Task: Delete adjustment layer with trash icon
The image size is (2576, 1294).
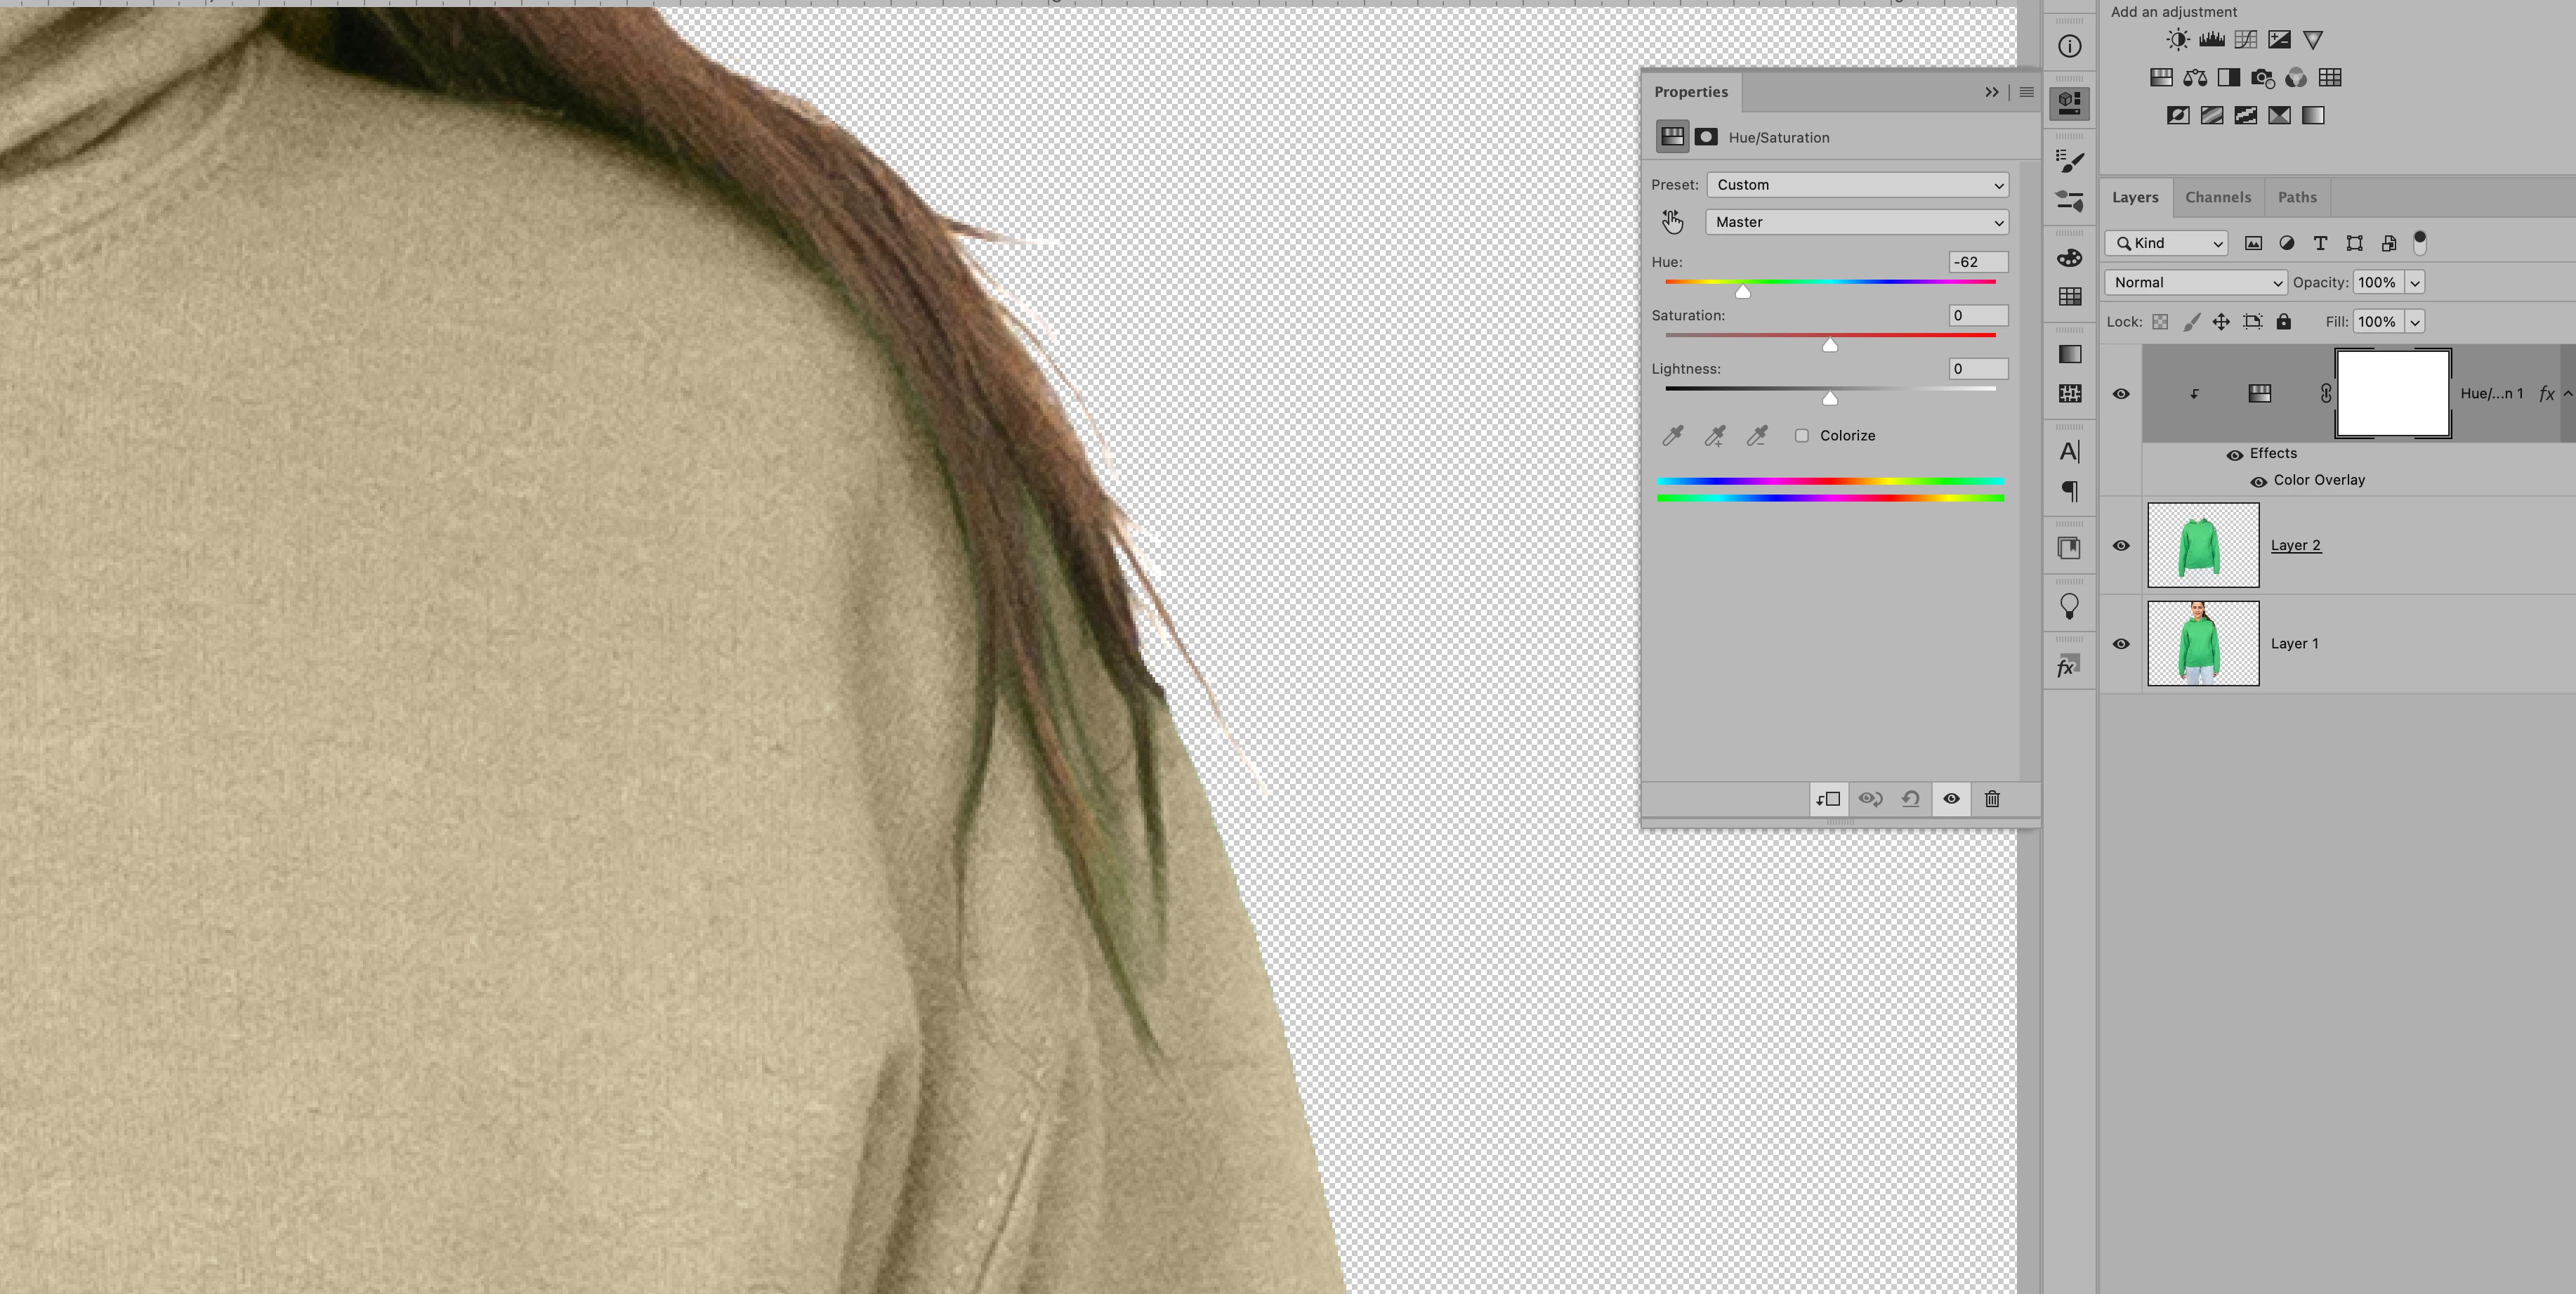Action: tap(1992, 798)
